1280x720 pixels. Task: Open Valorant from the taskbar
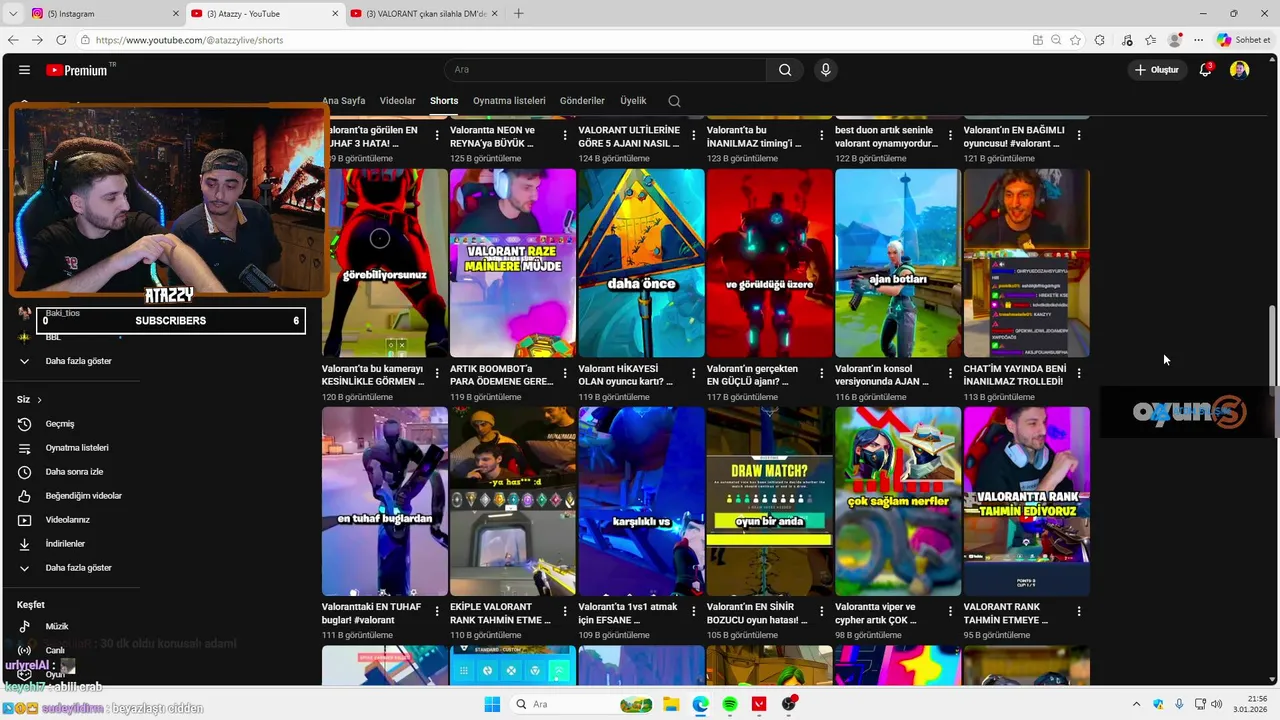pos(759,704)
